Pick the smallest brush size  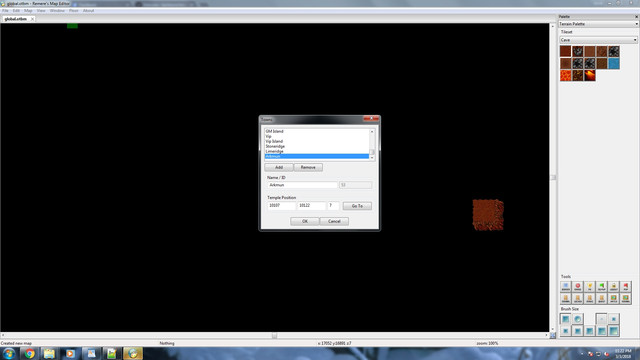click(x=602, y=319)
